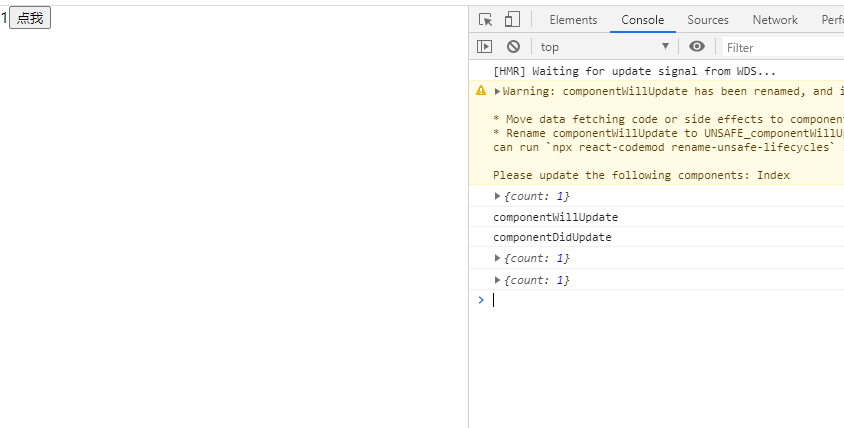844x428 pixels.
Task: Show the console sidebar
Action: (485, 46)
